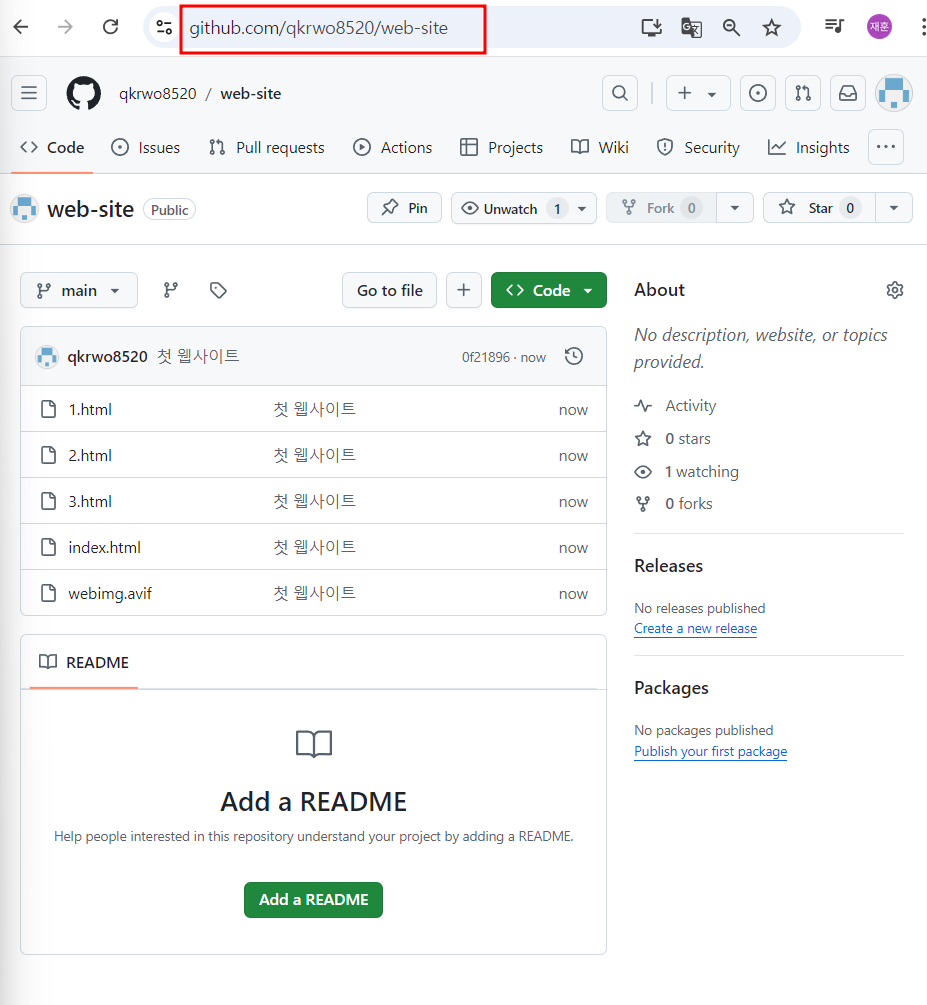This screenshot has height=1005, width=927.
Task: Open the Releases heading link
Action: (x=668, y=566)
